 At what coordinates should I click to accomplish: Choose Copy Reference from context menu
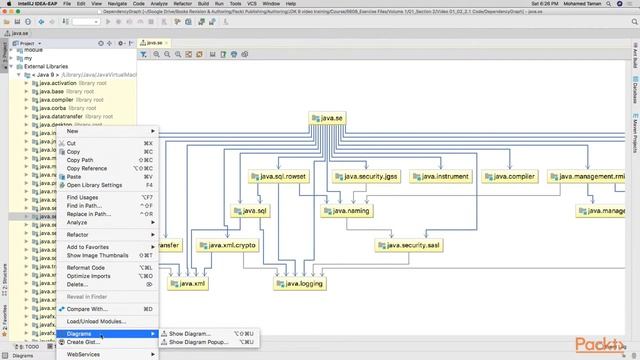(x=107, y=169)
